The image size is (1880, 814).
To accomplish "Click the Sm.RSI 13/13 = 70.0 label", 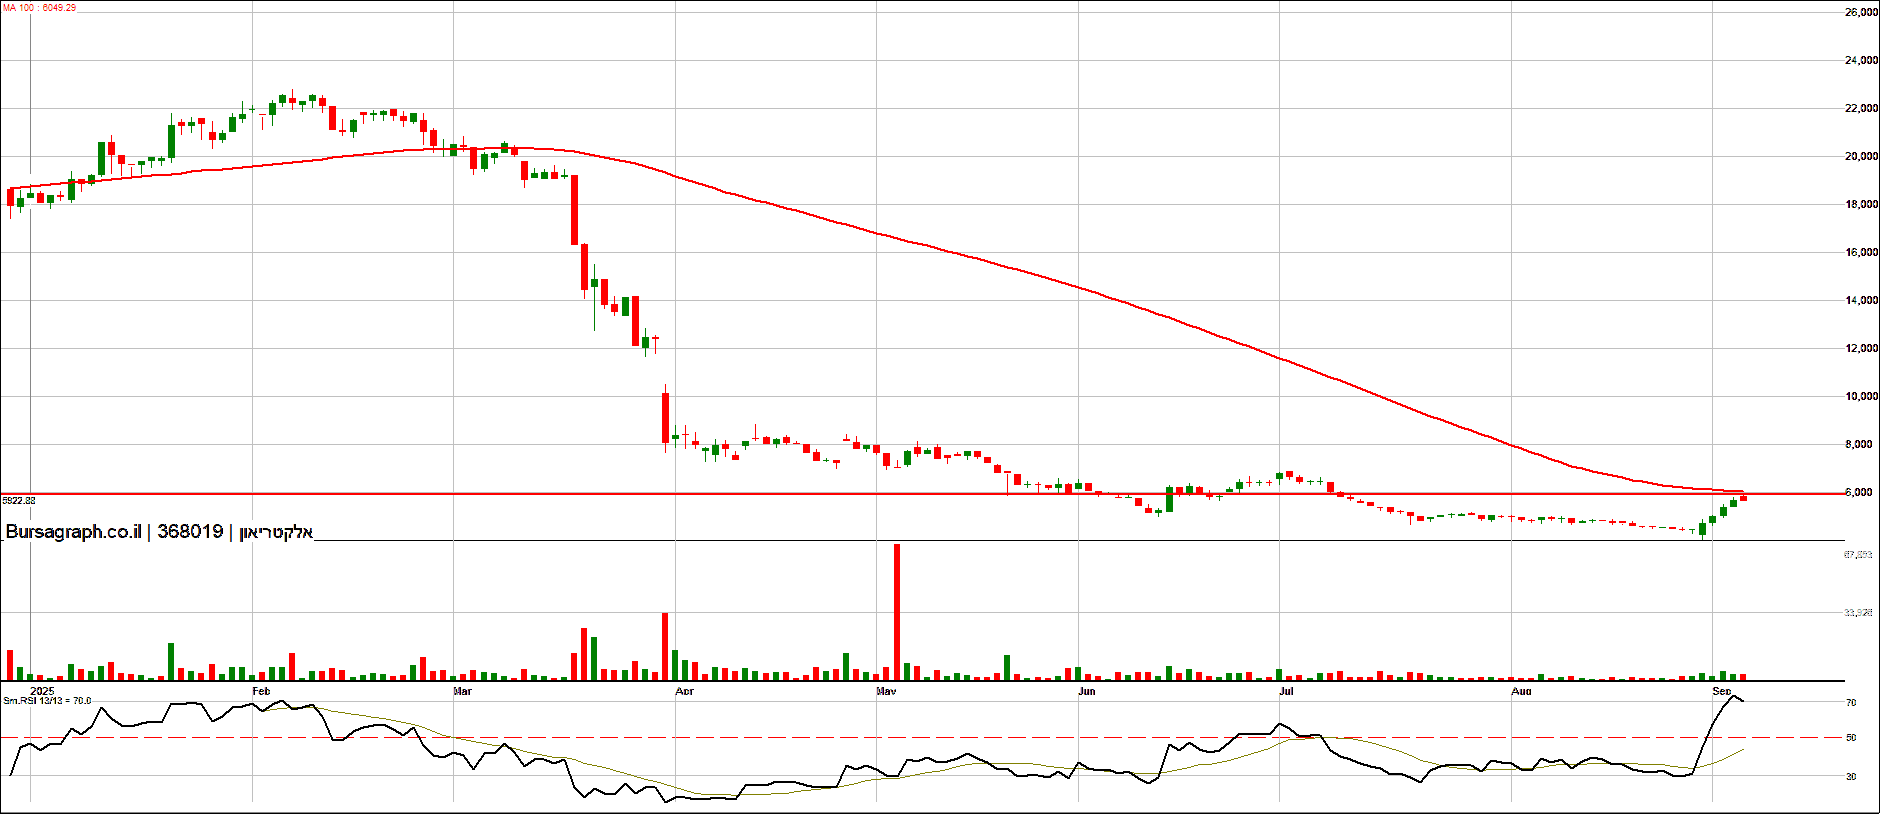I will click(x=47, y=701).
